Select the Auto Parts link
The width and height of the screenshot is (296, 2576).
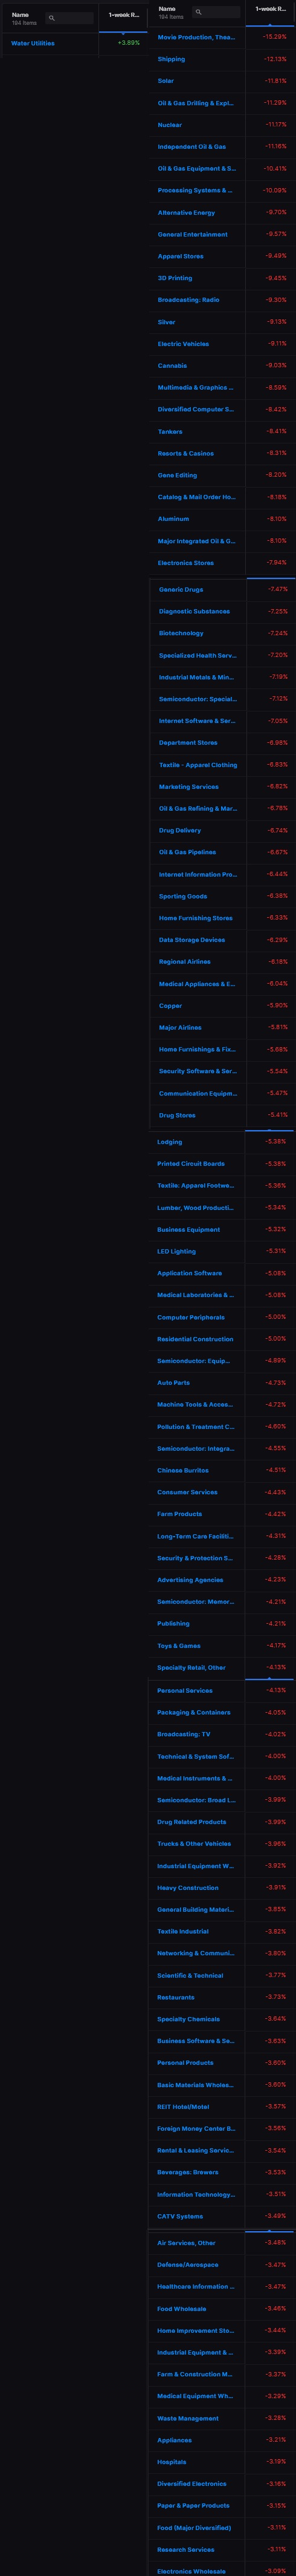[173, 1383]
